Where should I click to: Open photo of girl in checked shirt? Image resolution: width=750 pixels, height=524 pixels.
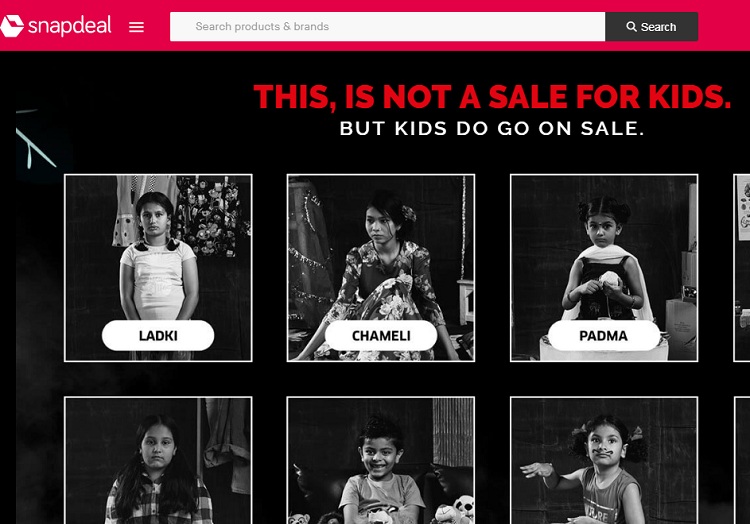pyautogui.click(x=158, y=460)
